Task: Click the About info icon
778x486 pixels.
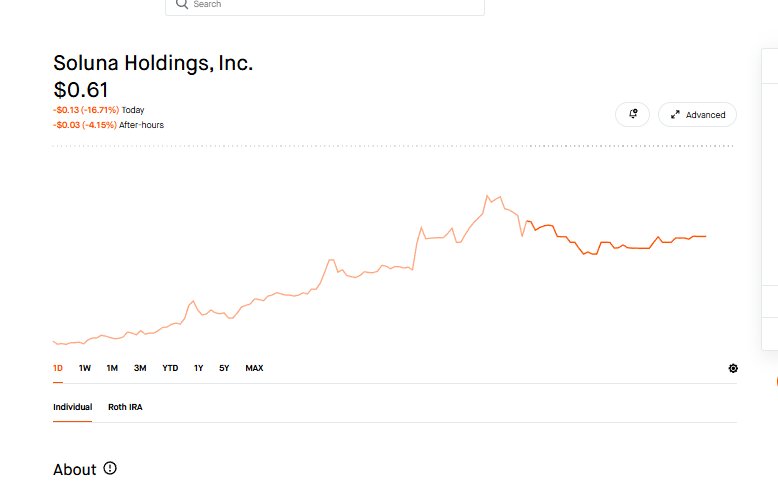Action: (110, 468)
